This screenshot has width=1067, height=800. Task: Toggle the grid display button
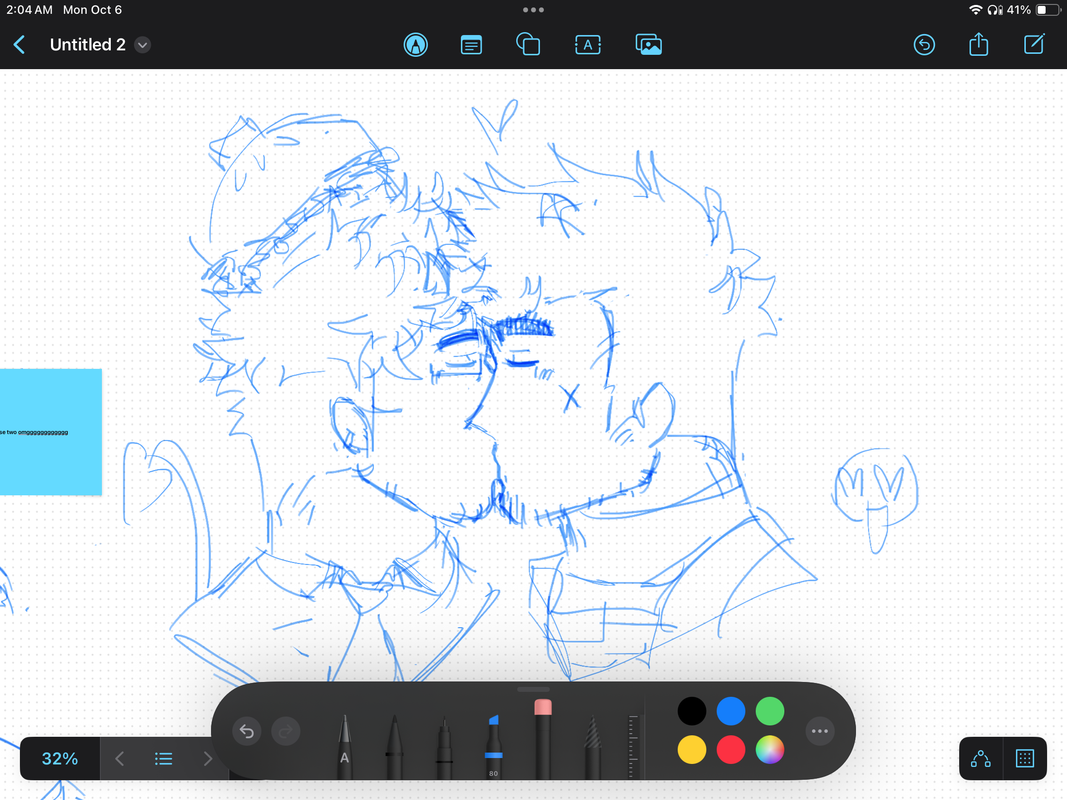coord(1025,759)
